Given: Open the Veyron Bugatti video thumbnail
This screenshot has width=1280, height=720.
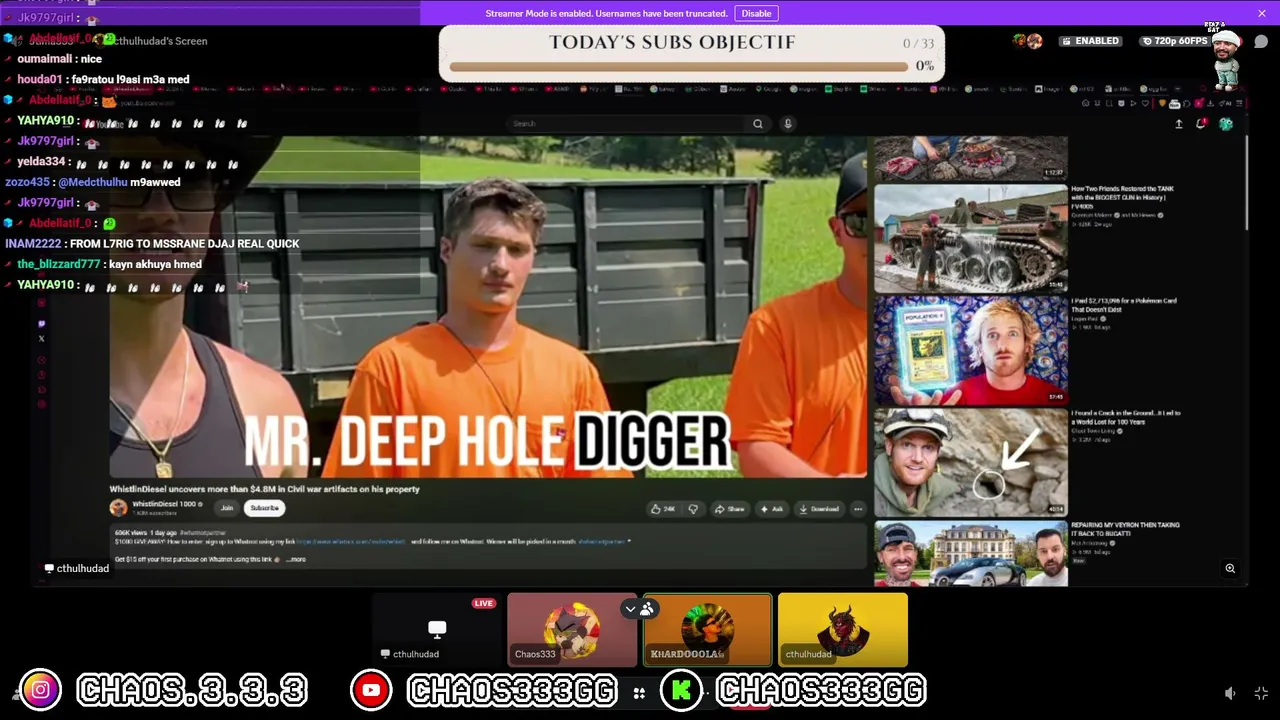Looking at the screenshot, I should click(971, 553).
